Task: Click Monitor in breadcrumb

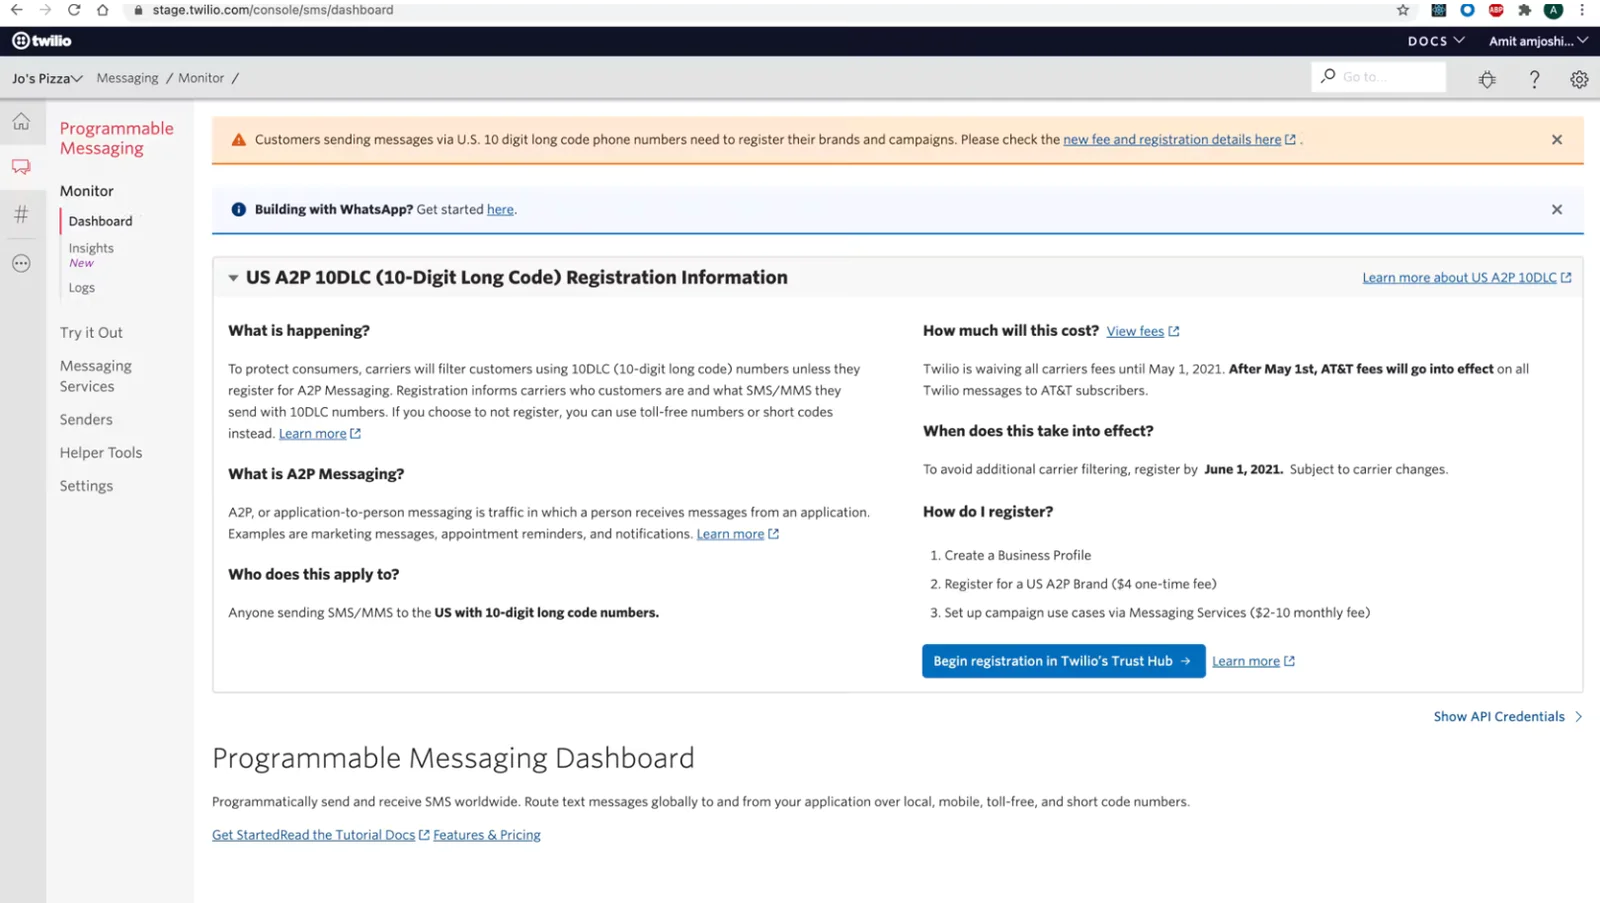Action: [201, 78]
